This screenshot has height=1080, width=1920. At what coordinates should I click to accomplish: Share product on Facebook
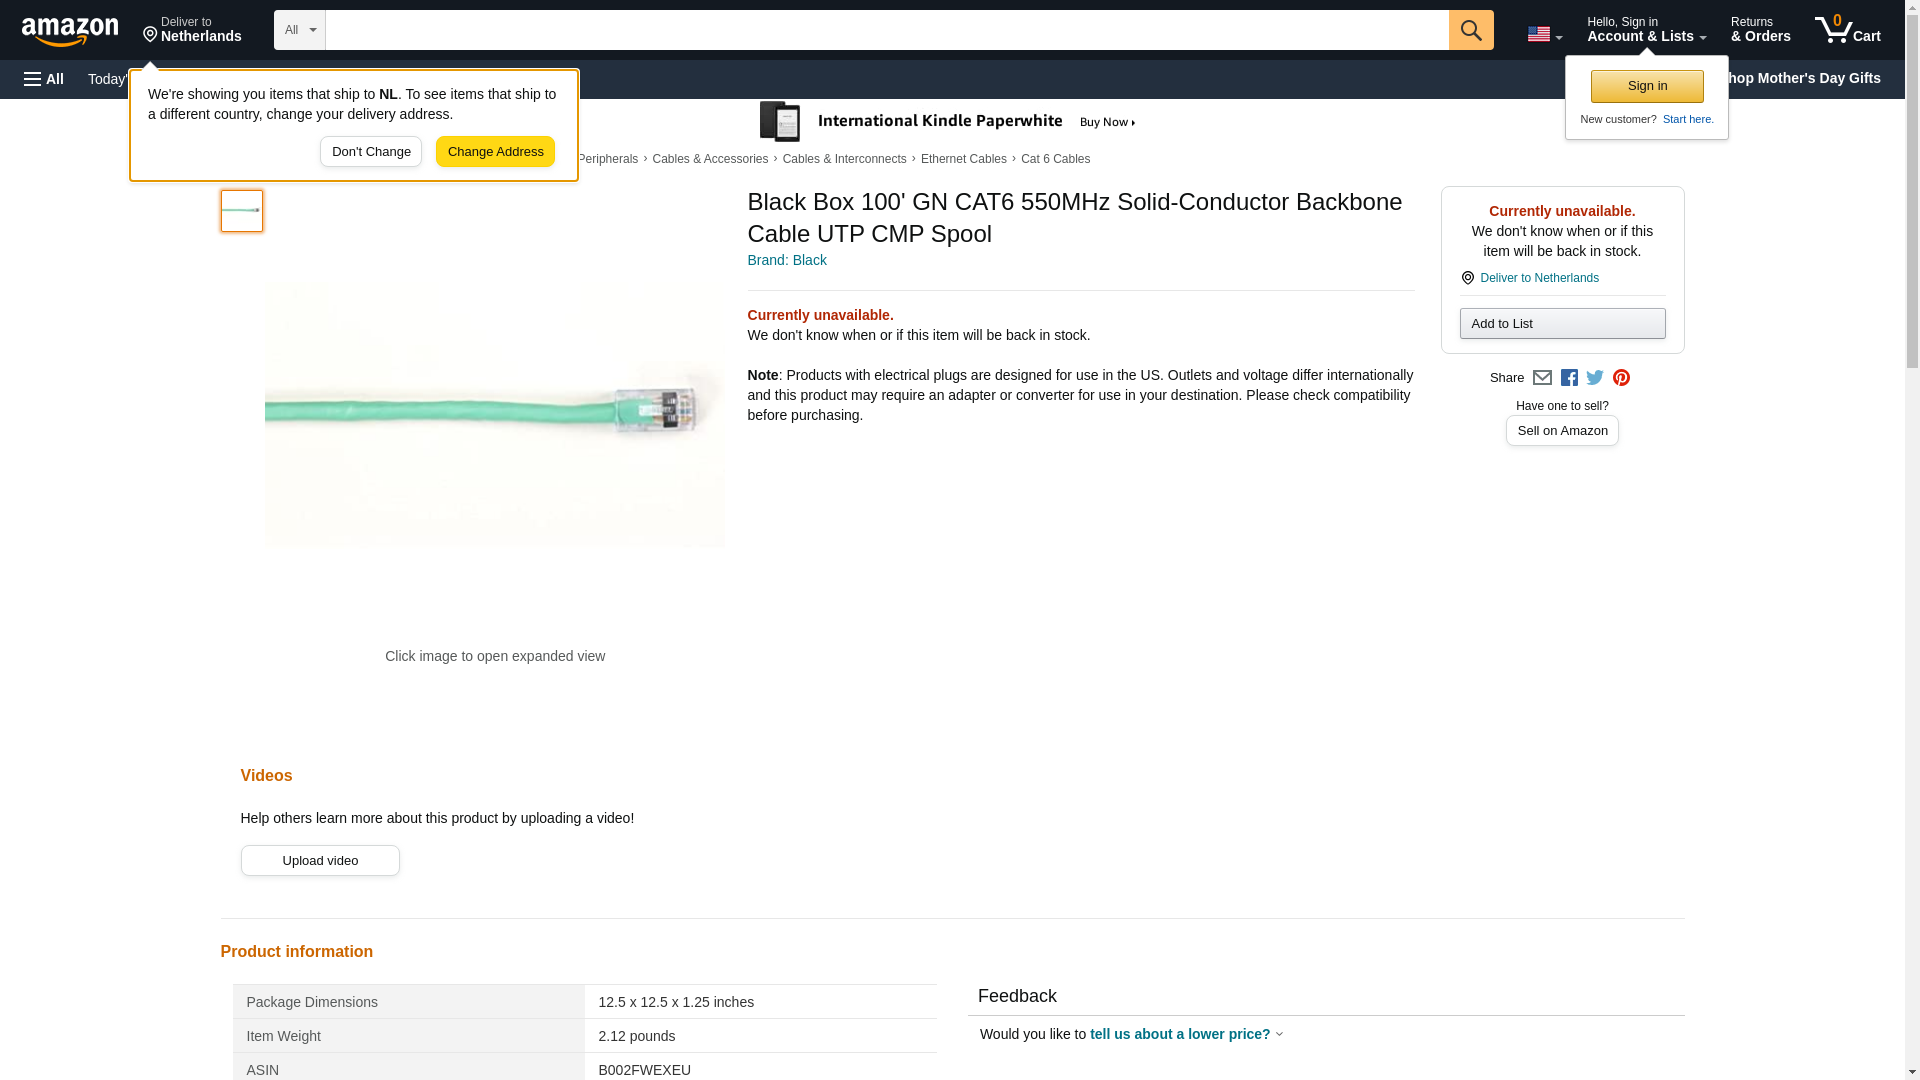coord(1569,378)
